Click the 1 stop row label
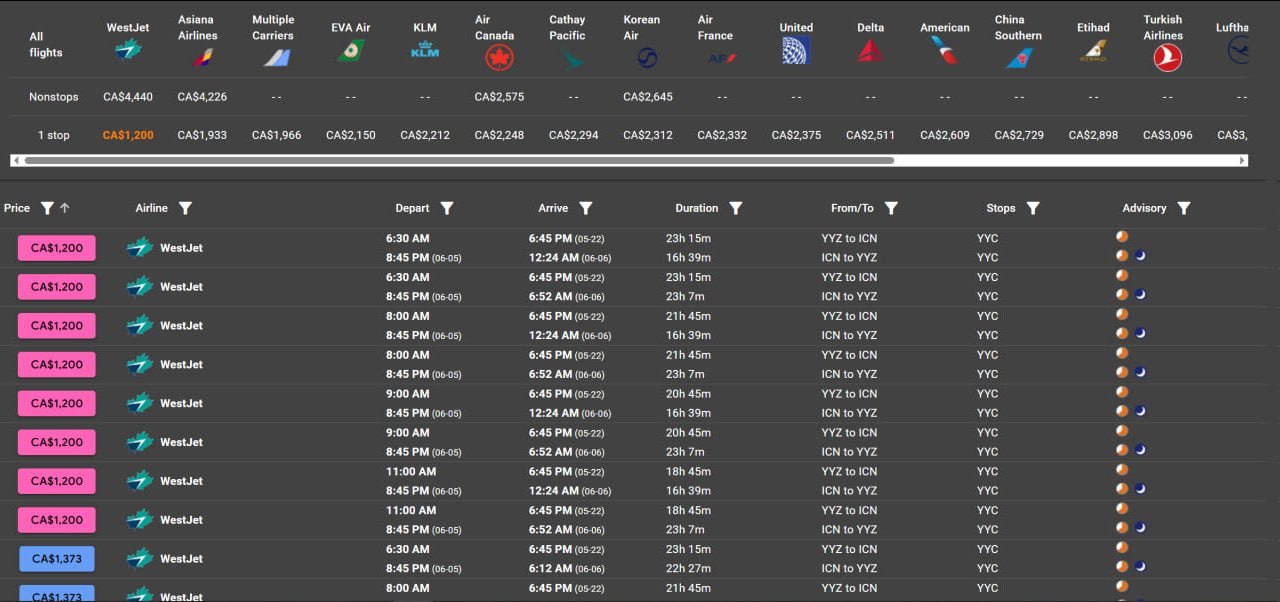The image size is (1280, 602). [x=54, y=135]
